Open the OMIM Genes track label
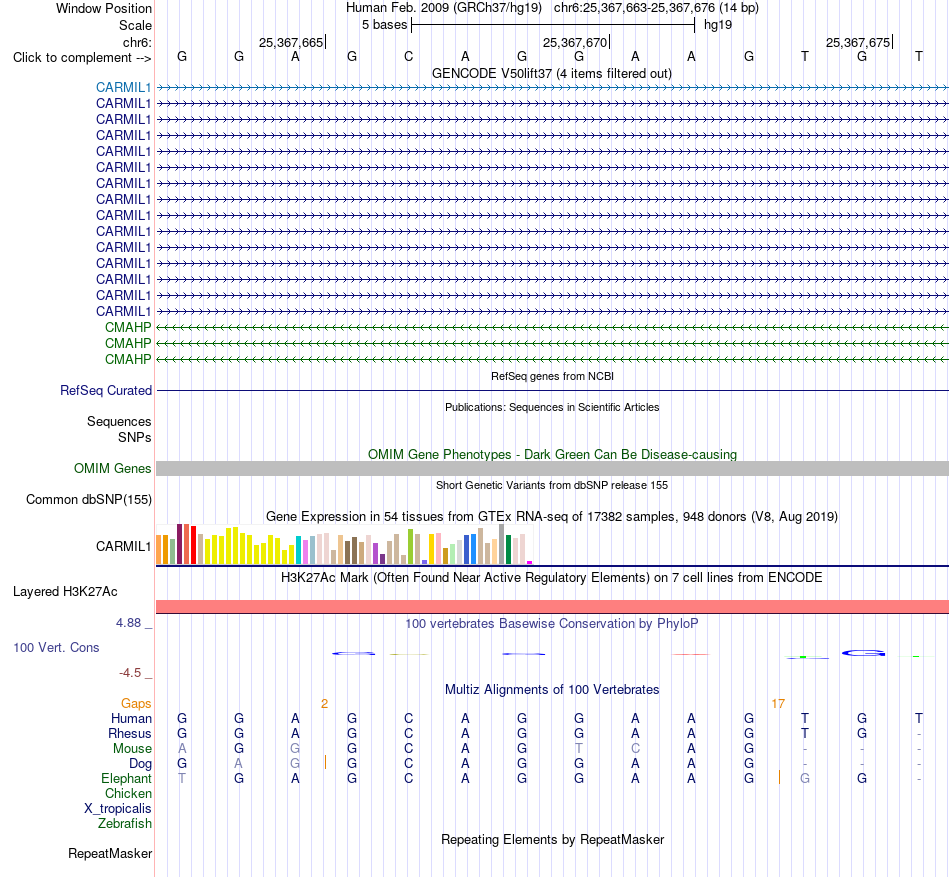The width and height of the screenshot is (950, 877). coord(112,468)
